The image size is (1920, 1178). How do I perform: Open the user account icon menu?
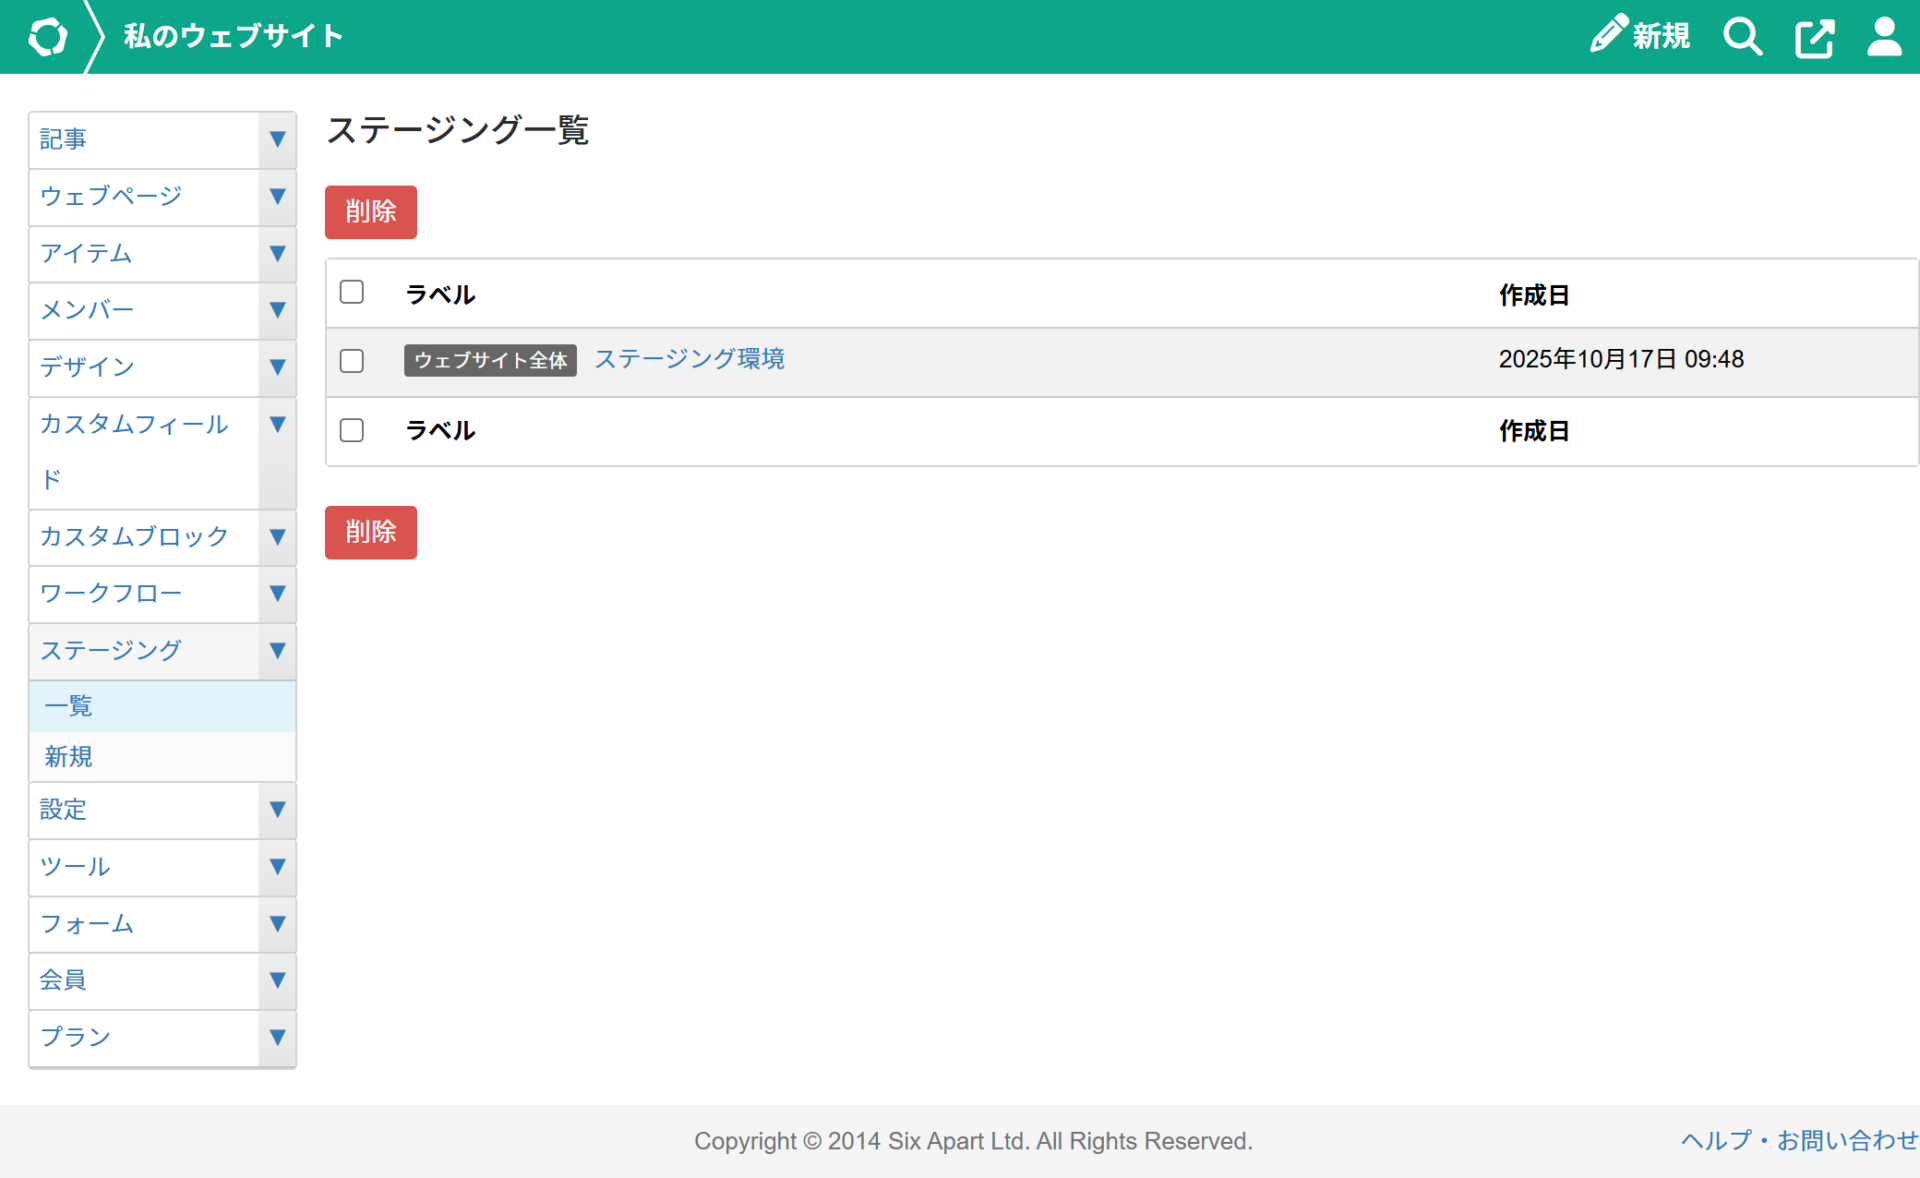(x=1884, y=37)
